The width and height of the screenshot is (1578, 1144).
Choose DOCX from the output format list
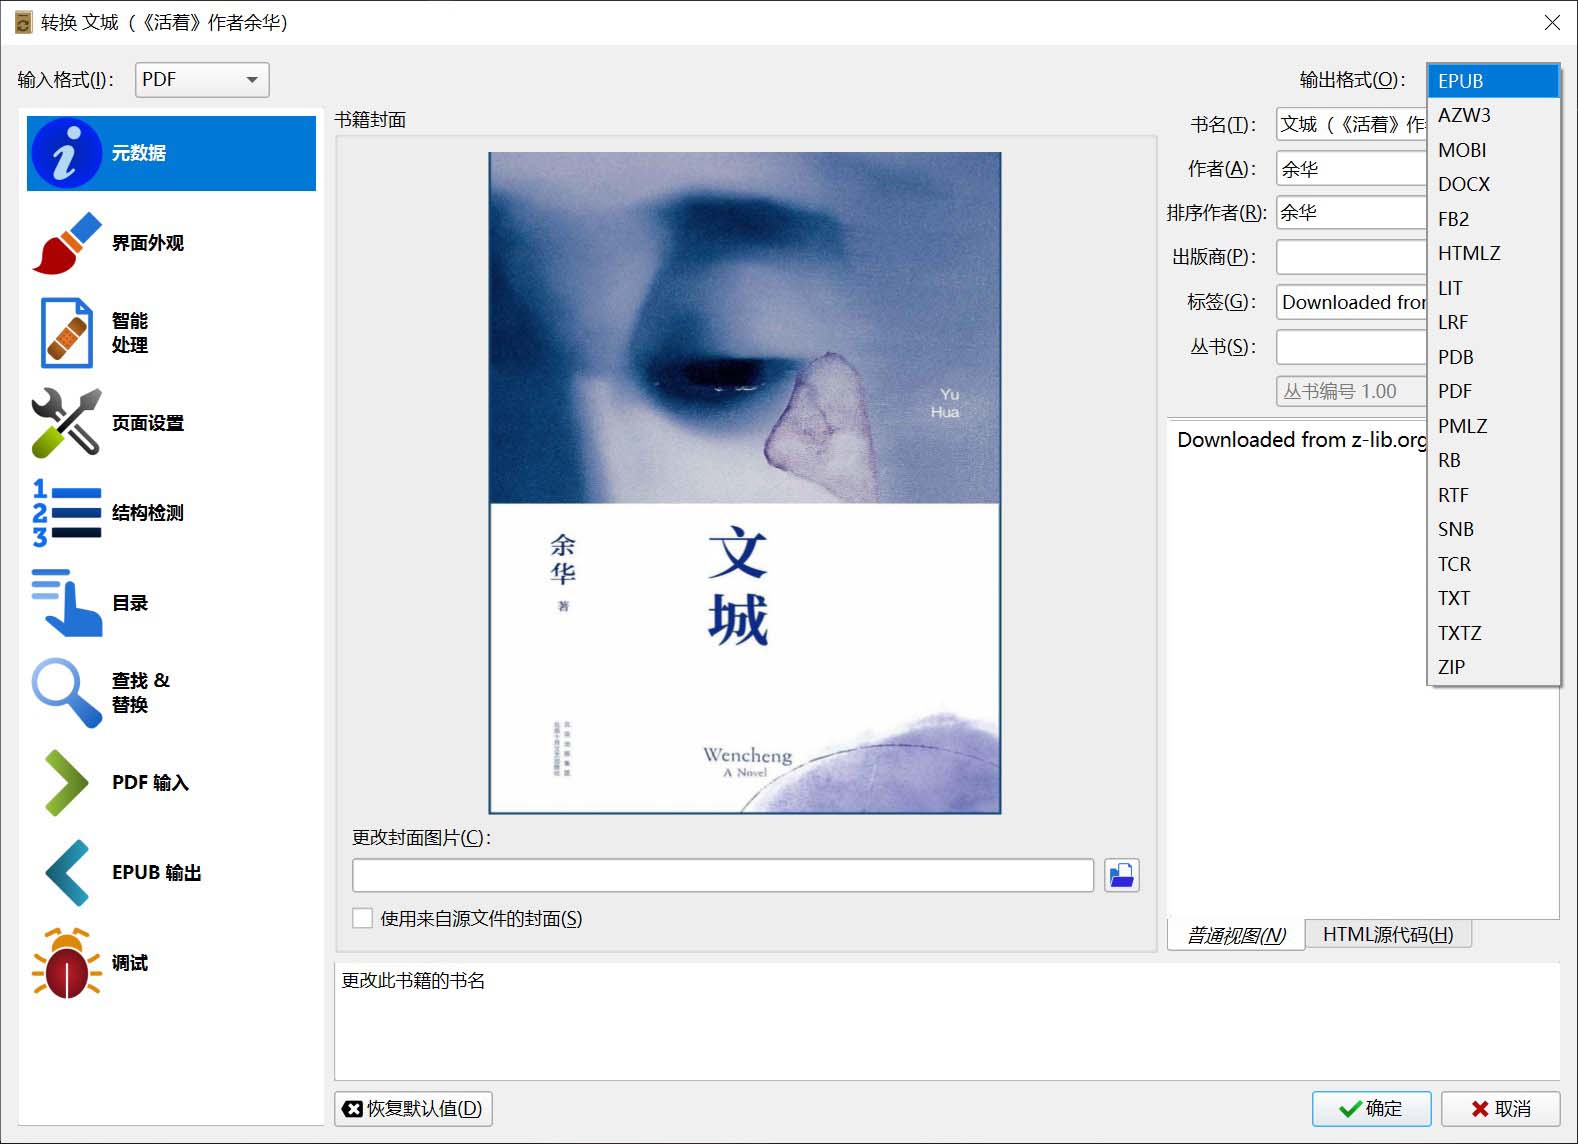tap(1494, 184)
